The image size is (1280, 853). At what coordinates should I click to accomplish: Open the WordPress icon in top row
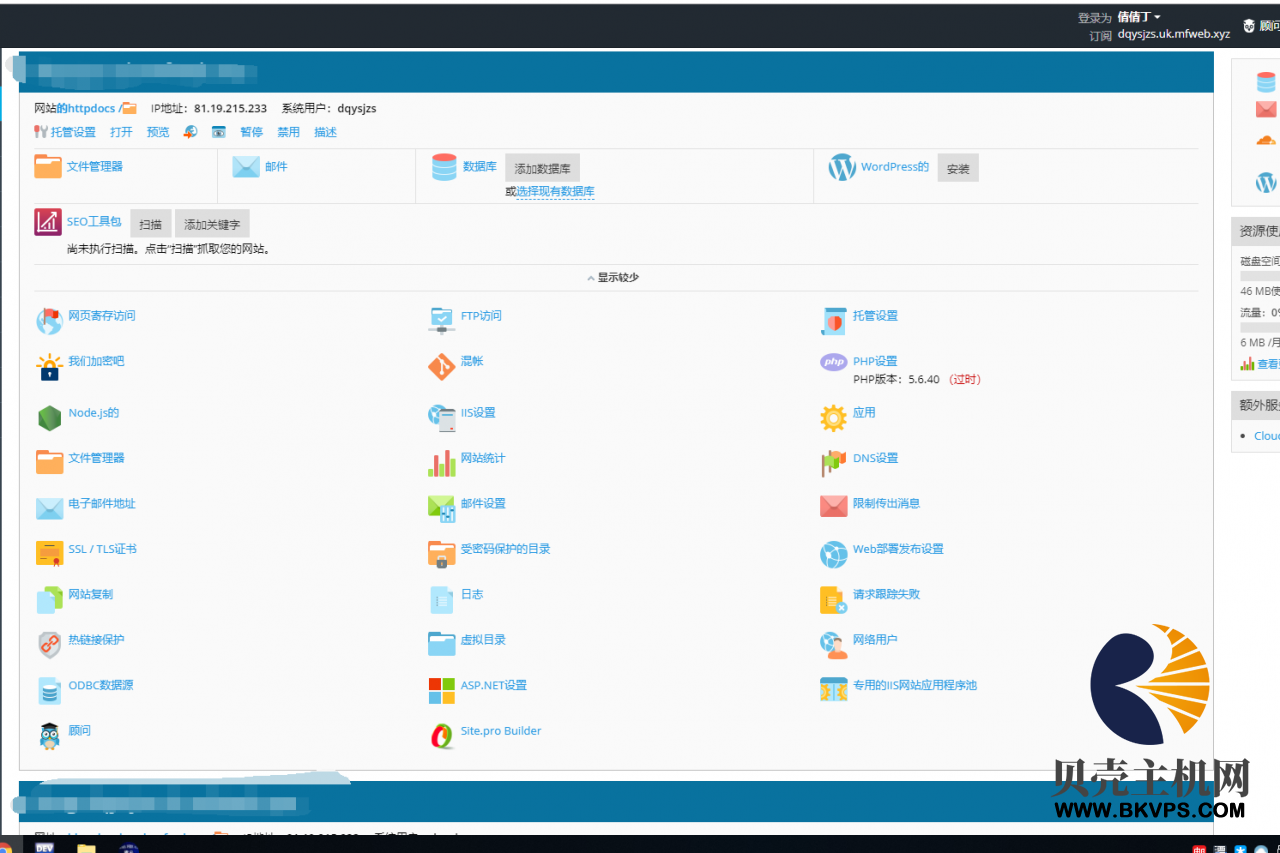[x=842, y=168]
